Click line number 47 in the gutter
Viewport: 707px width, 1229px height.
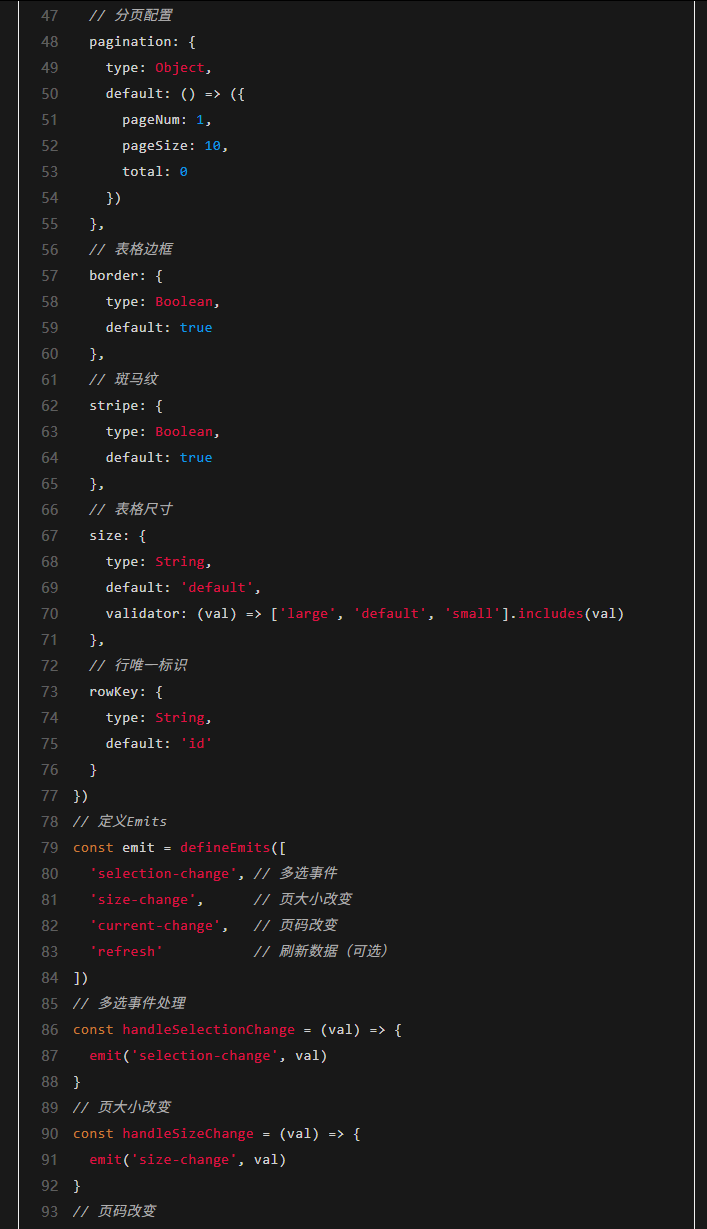pos(49,16)
